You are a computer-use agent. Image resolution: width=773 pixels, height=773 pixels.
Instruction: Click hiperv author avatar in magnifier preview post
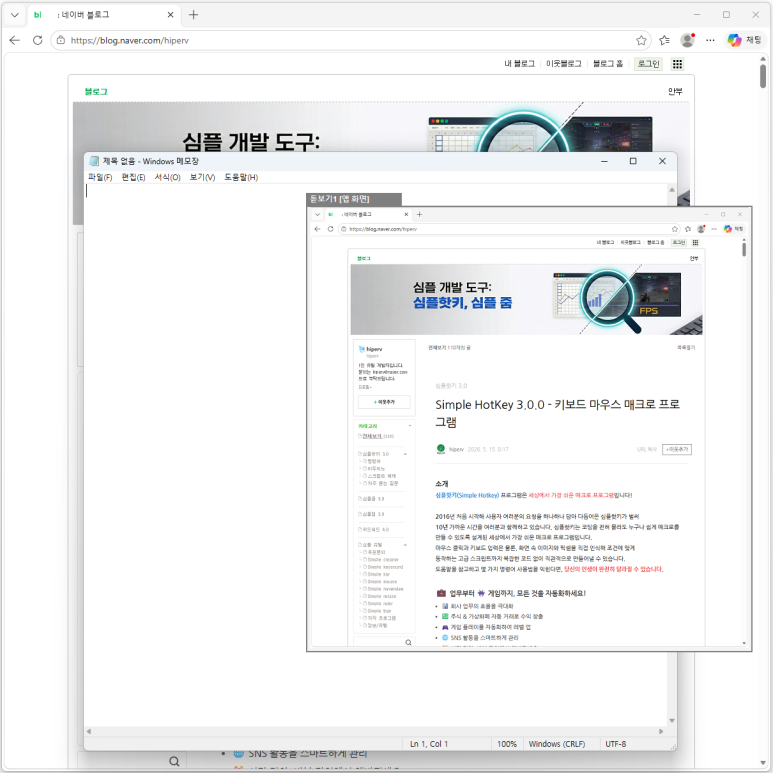point(441,449)
